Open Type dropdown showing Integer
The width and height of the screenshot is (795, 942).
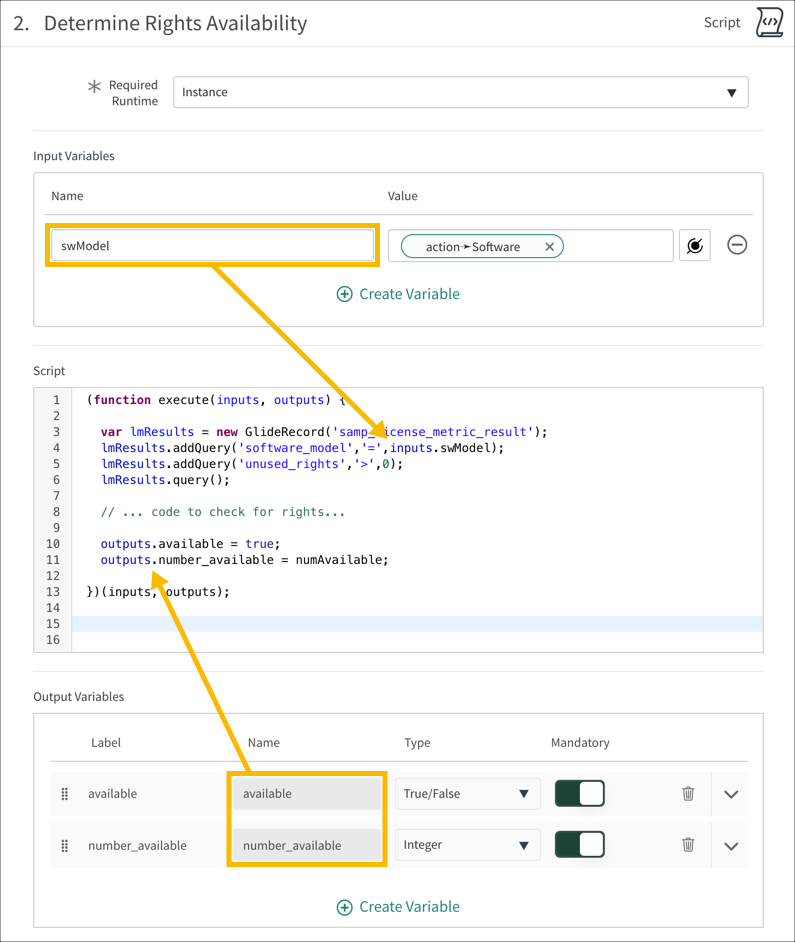click(x=468, y=845)
